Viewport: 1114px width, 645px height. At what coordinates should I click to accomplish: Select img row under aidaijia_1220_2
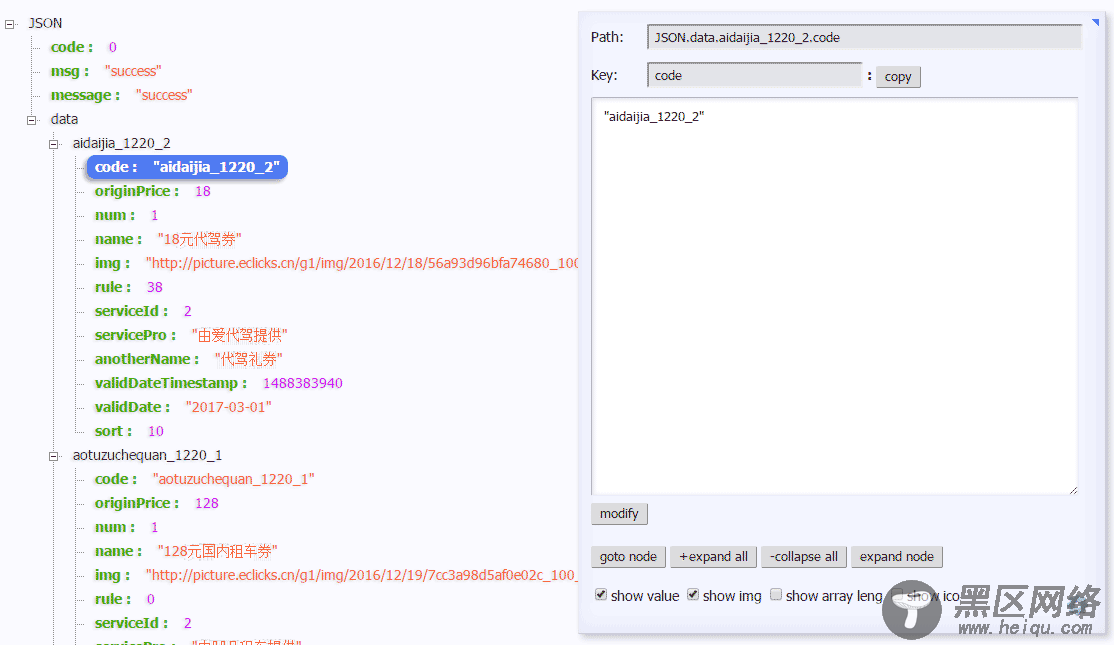click(335, 263)
